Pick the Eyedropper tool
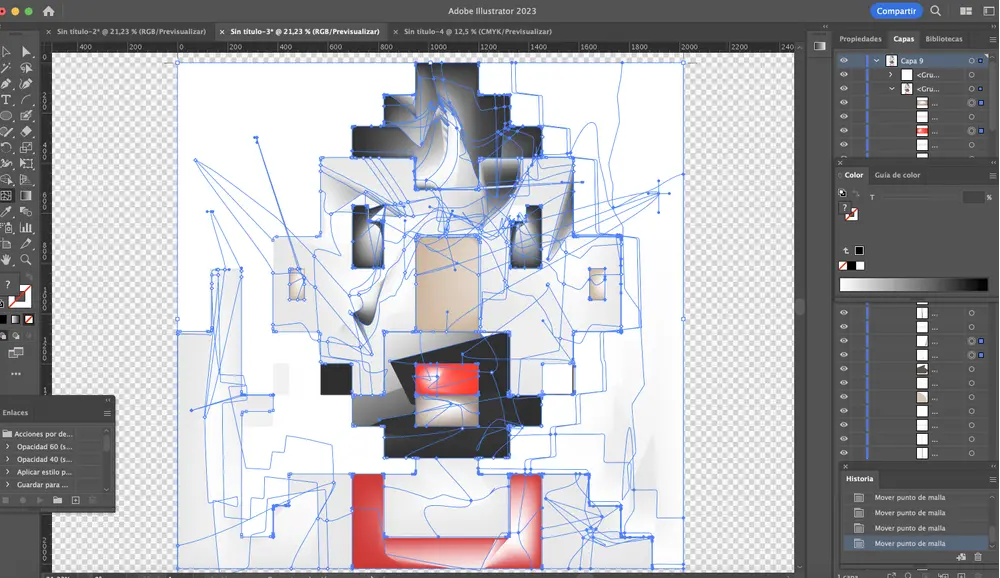 (x=6, y=212)
